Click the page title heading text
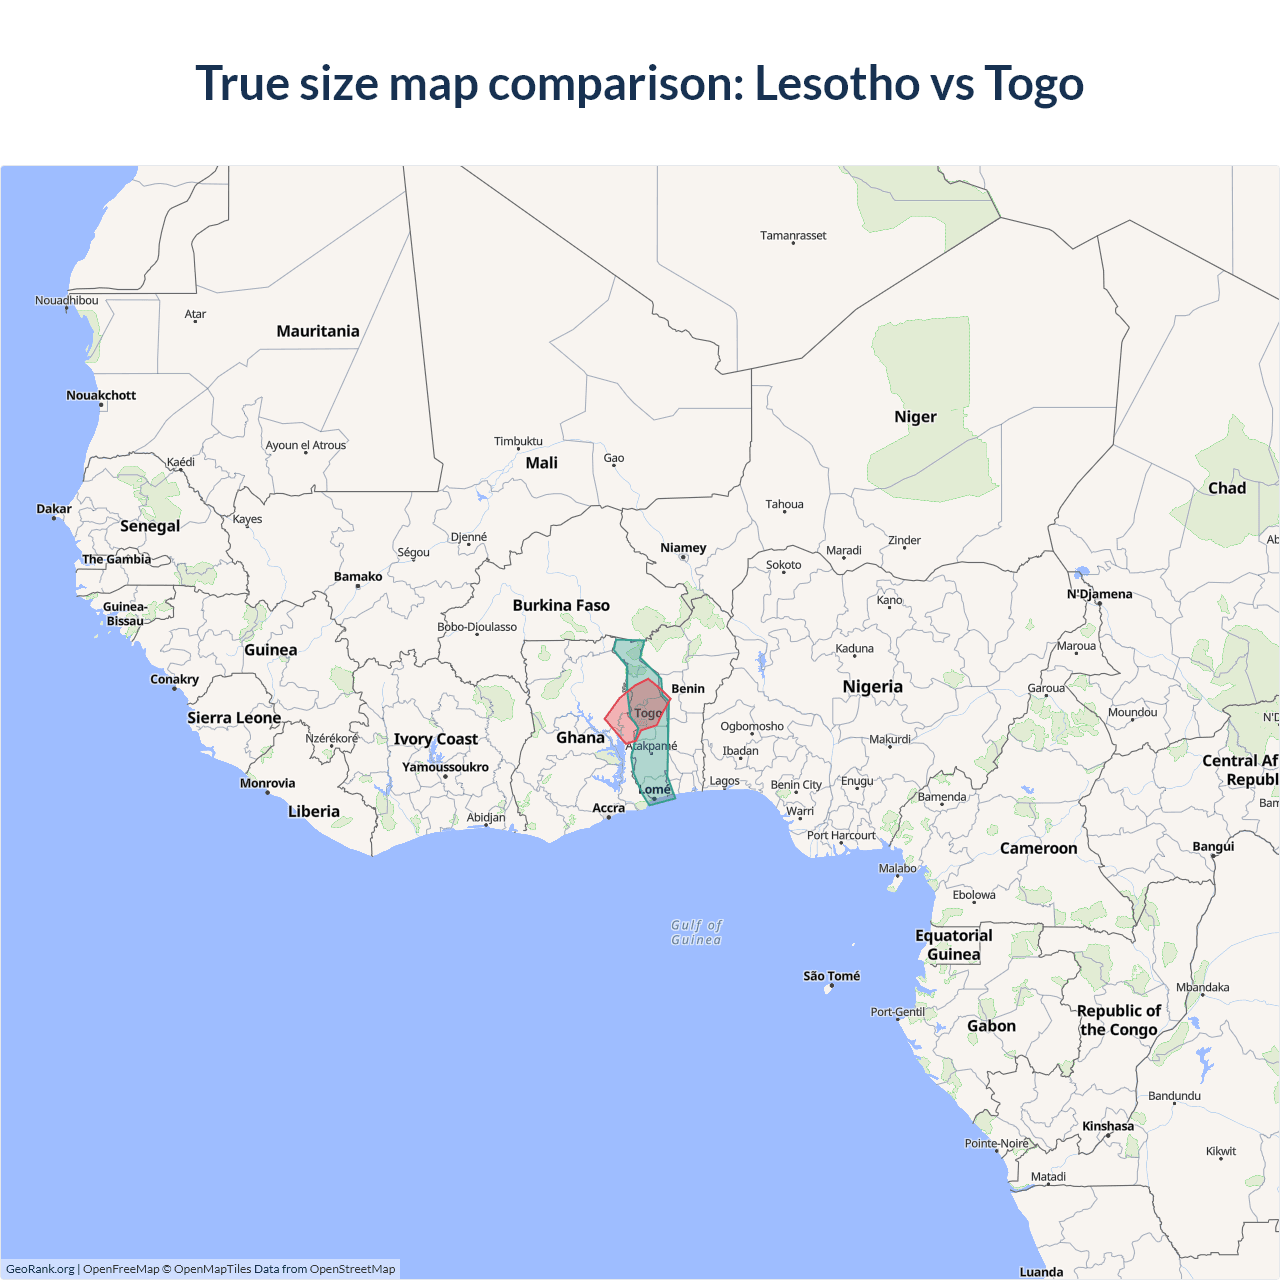This screenshot has height=1280, width=1280. [640, 83]
